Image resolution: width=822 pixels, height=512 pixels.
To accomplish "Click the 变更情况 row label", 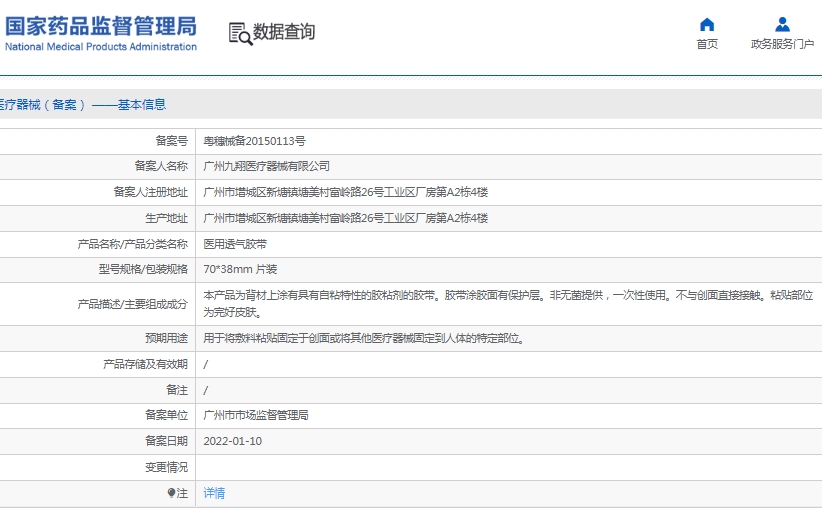I will pos(166,467).
